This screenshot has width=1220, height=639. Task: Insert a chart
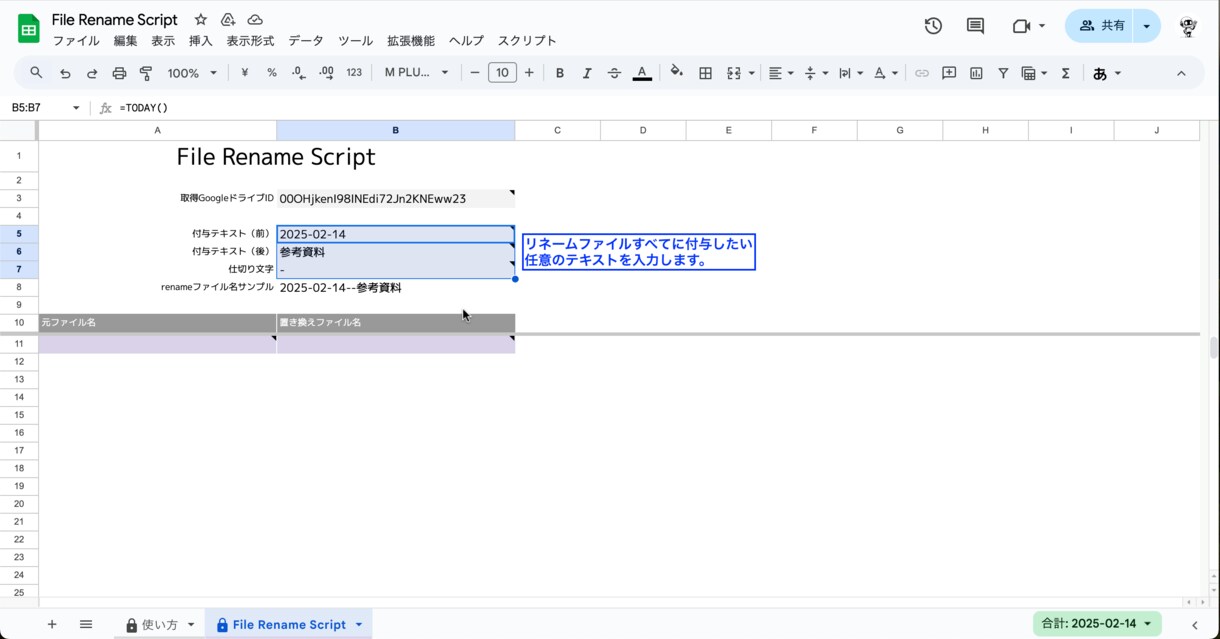[976, 73]
